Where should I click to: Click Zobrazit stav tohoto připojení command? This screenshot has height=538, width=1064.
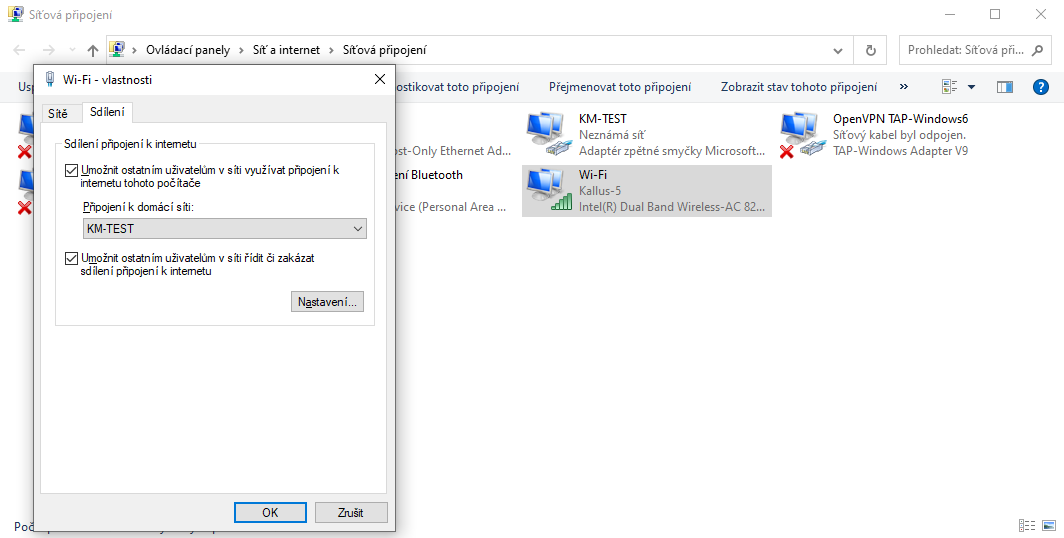[x=799, y=87]
